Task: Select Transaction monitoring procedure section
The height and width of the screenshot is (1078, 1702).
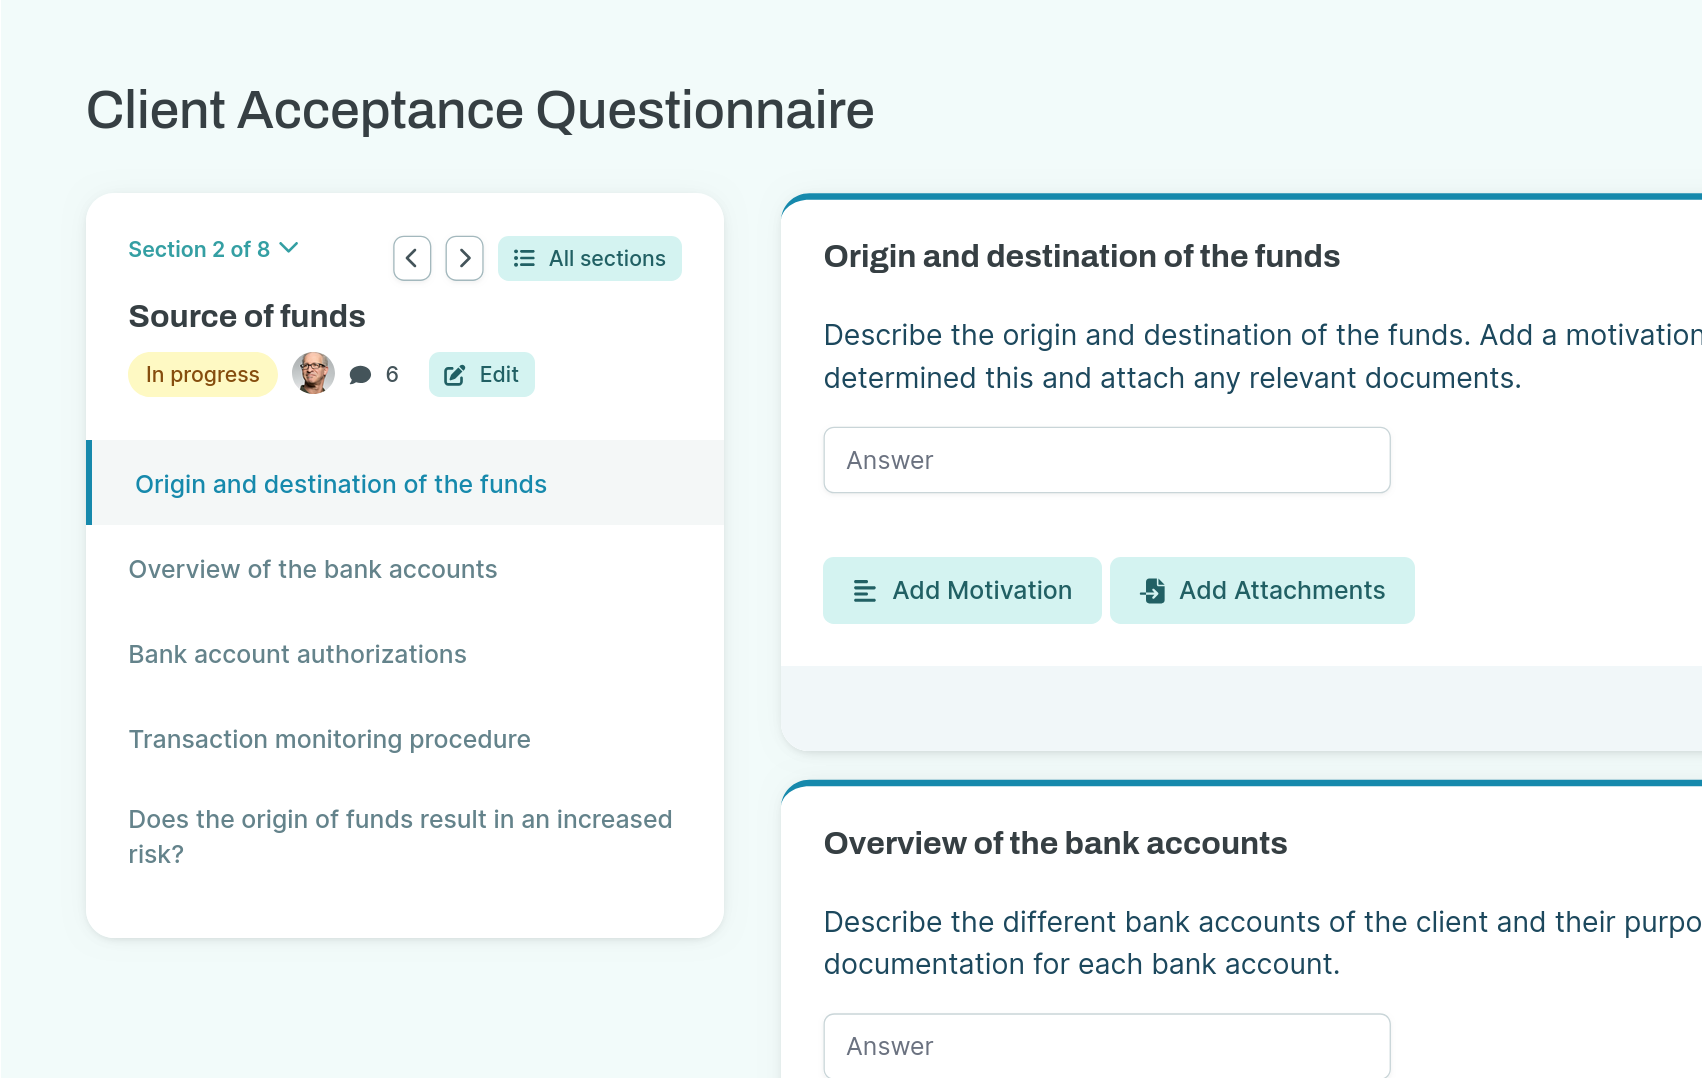Action: tap(329, 739)
